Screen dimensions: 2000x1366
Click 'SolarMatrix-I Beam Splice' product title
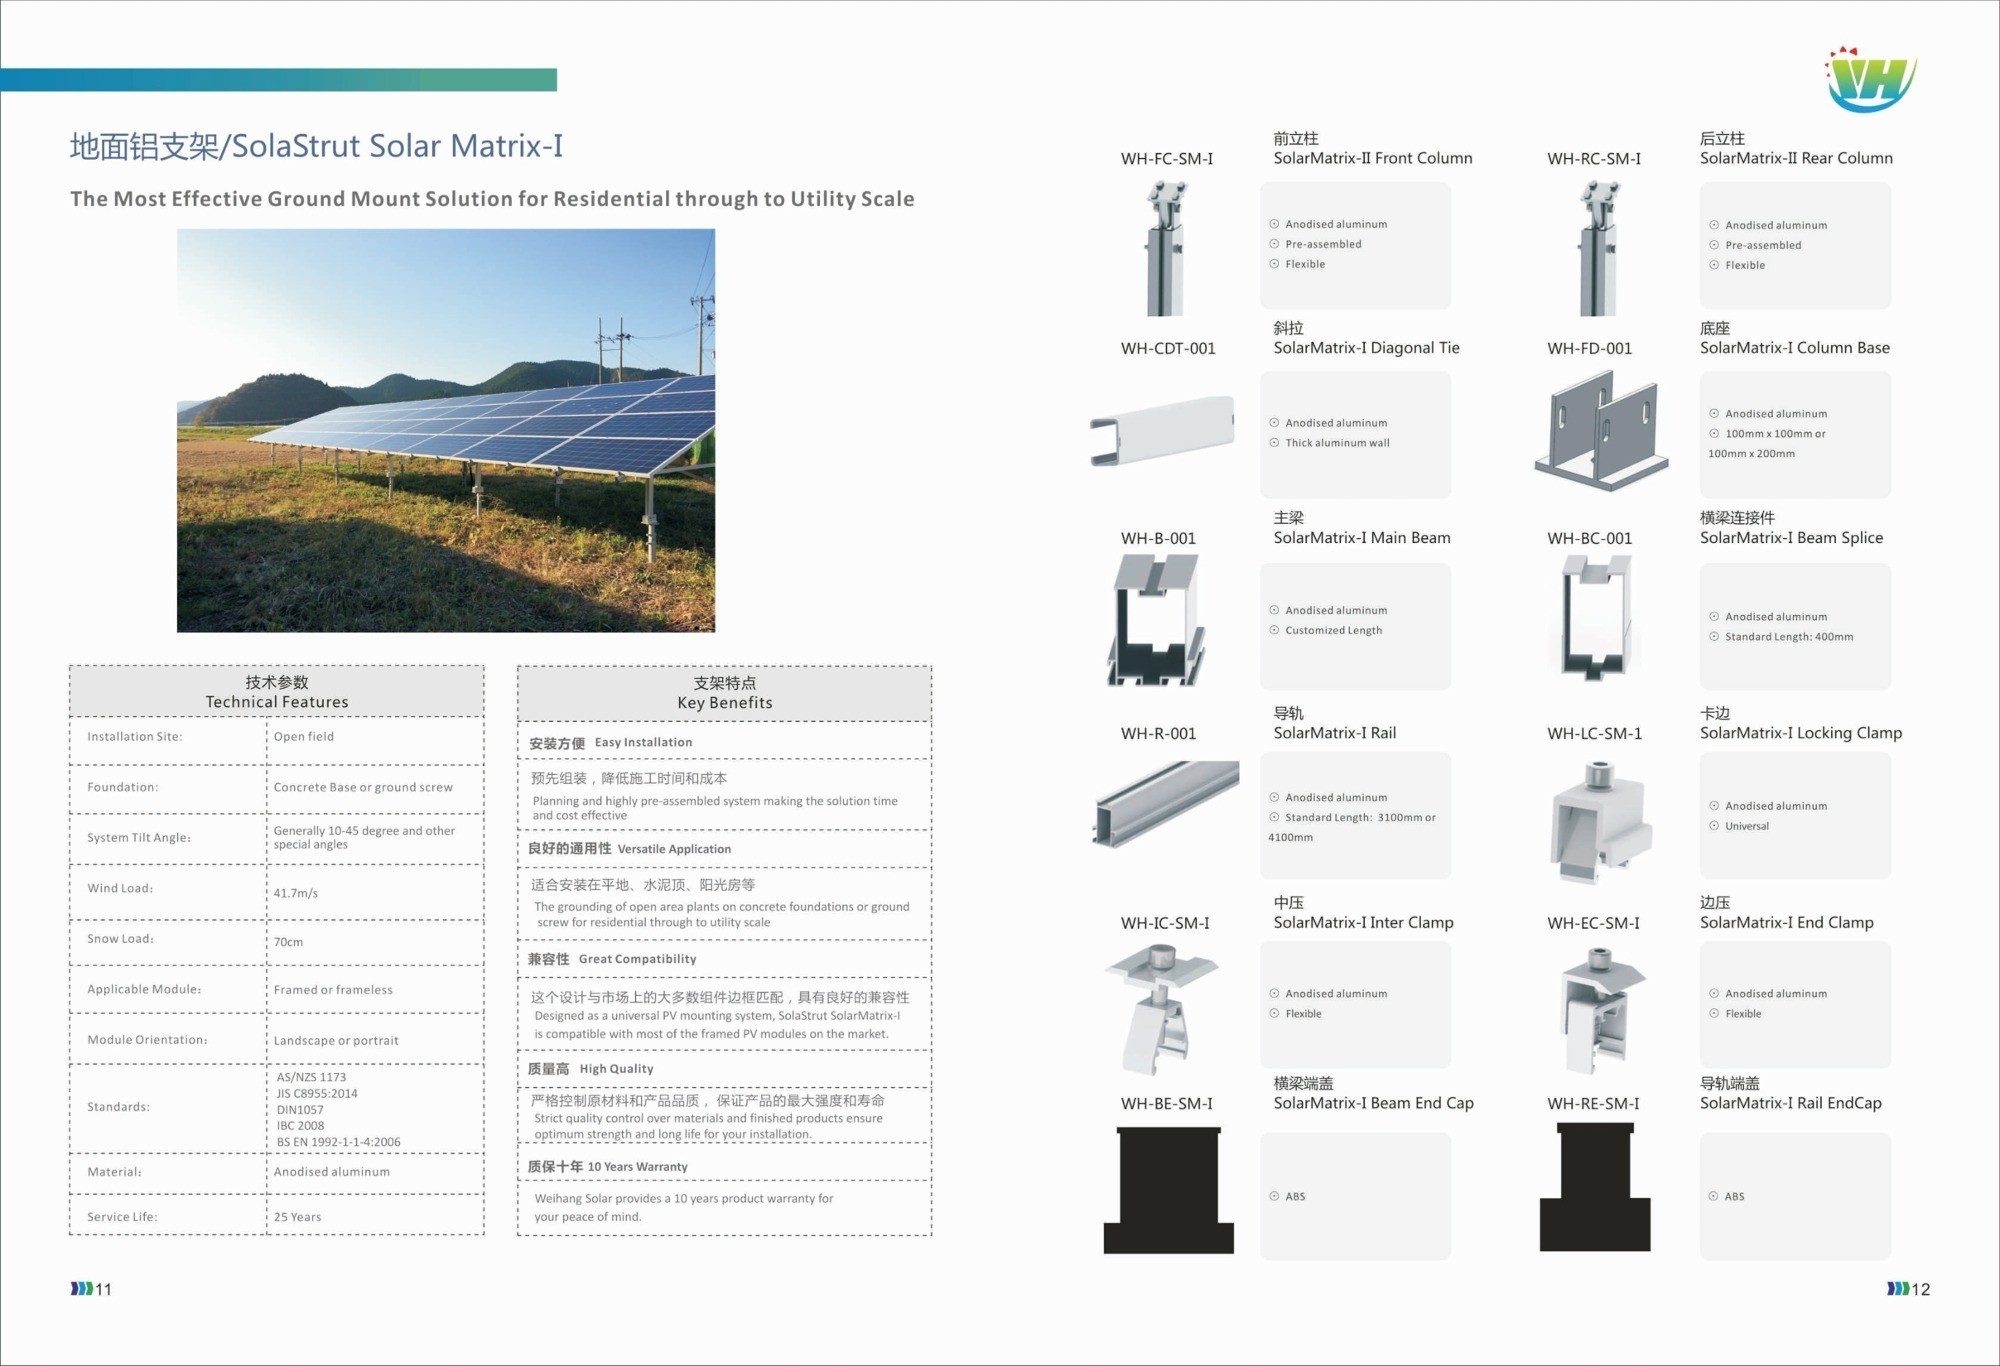1791,538
